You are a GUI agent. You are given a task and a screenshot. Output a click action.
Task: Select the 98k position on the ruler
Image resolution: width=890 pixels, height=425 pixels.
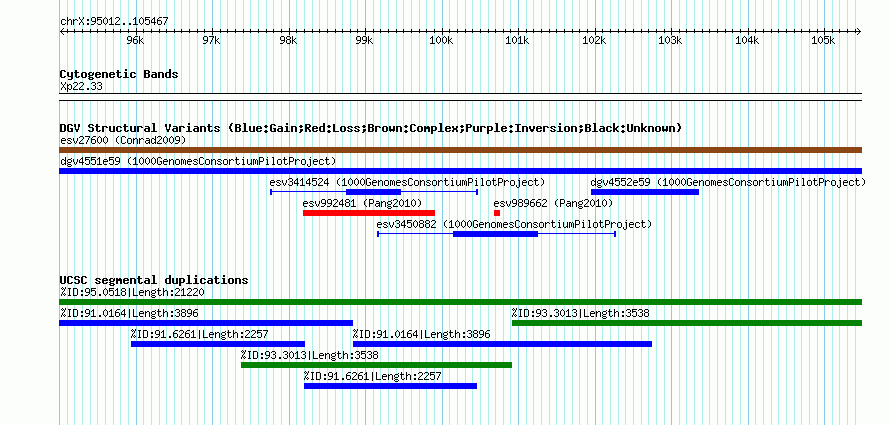[288, 41]
